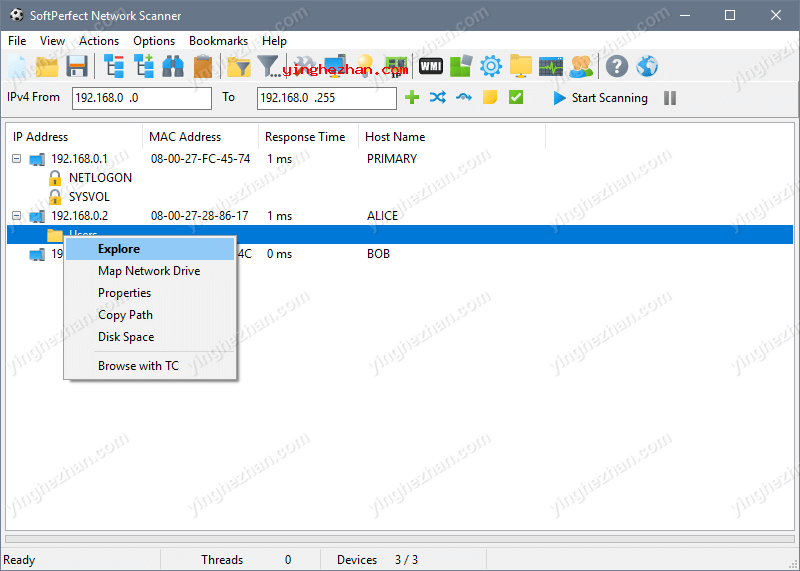Open the WMI query tool icon

click(x=431, y=66)
